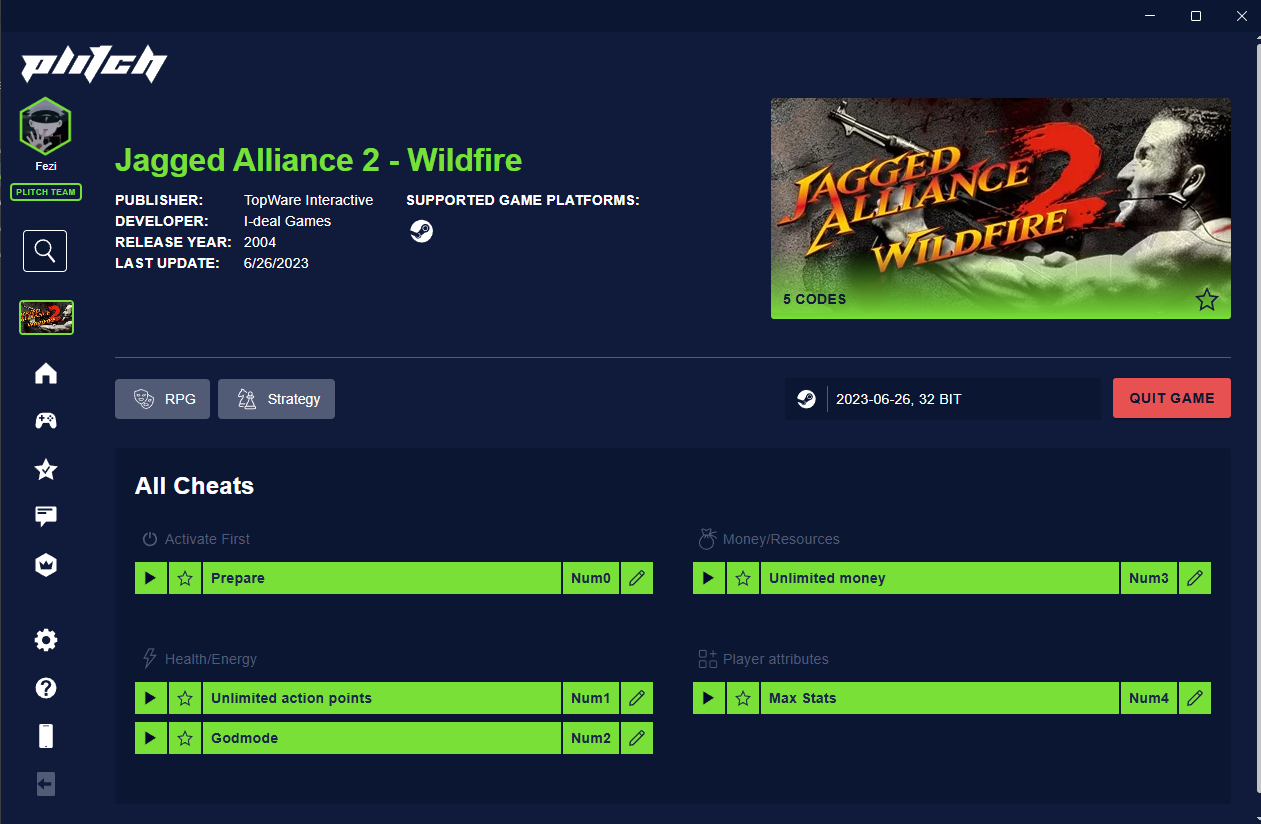The width and height of the screenshot is (1261, 824).
Task: Open the game controller library icon
Action: click(x=46, y=421)
